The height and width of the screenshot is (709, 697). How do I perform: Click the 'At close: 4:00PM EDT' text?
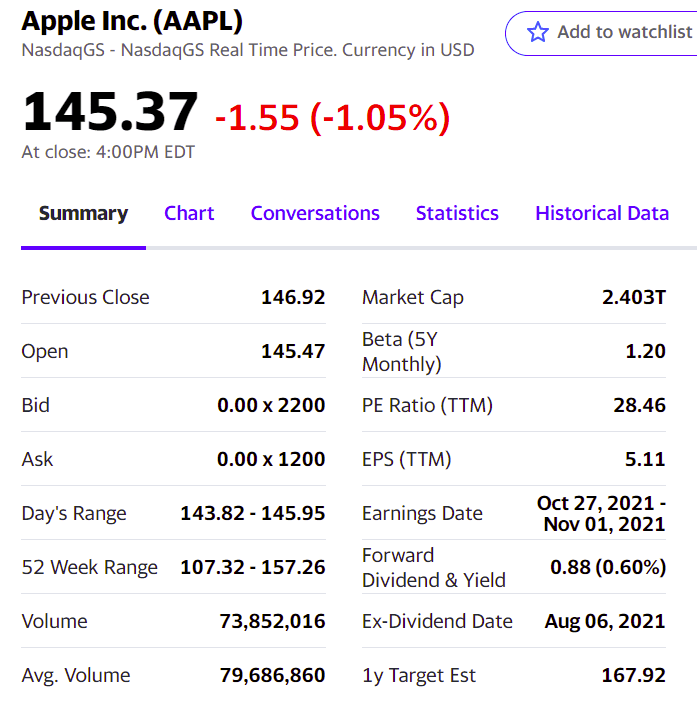[108, 152]
